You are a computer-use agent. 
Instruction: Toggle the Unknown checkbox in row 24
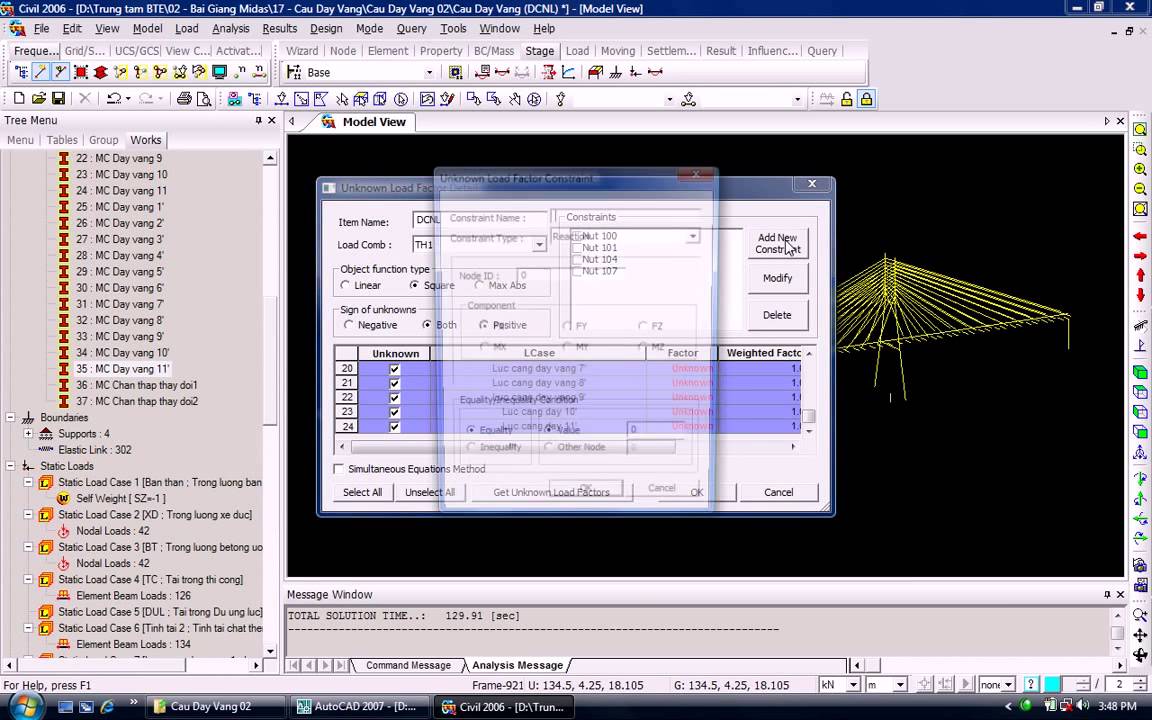coord(395,426)
